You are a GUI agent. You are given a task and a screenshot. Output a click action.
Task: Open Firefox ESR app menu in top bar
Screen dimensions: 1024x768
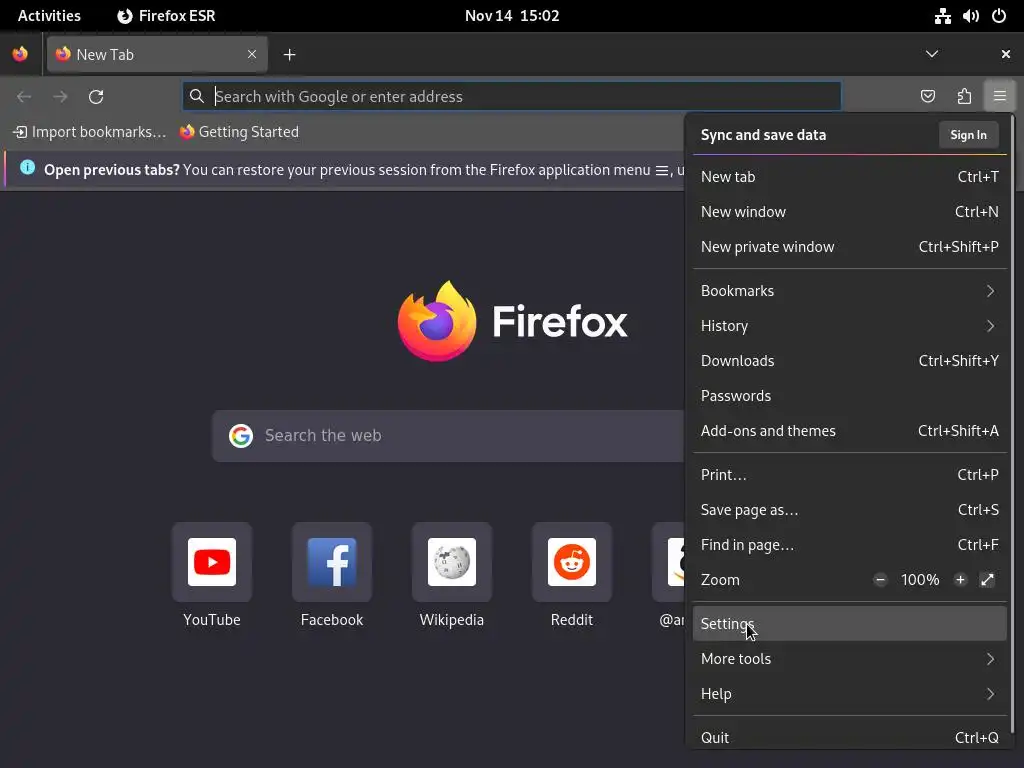click(166, 16)
